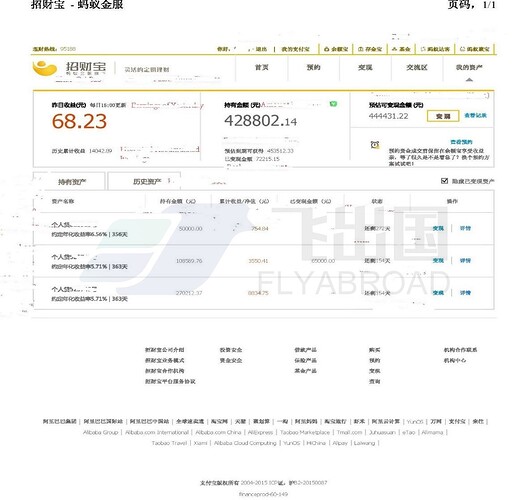The height and width of the screenshot is (500, 529).
Task: Click the 68.23 yesterday earnings figure
Action: click(x=79, y=121)
